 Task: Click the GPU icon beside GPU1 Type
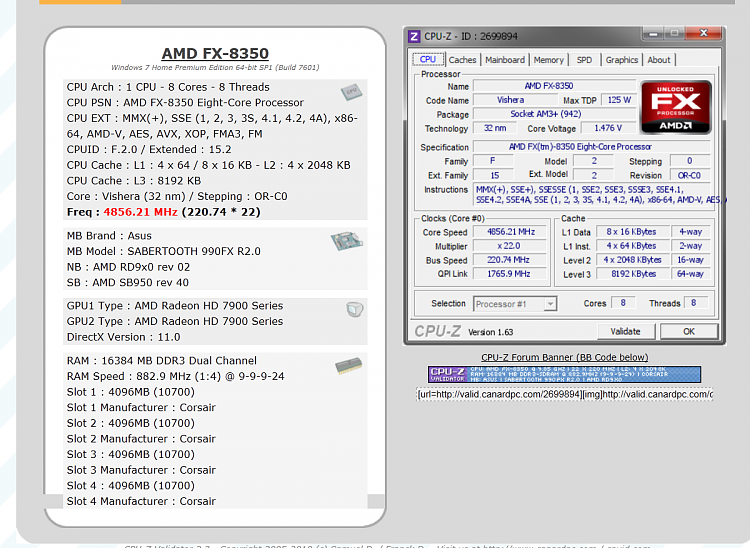355,310
